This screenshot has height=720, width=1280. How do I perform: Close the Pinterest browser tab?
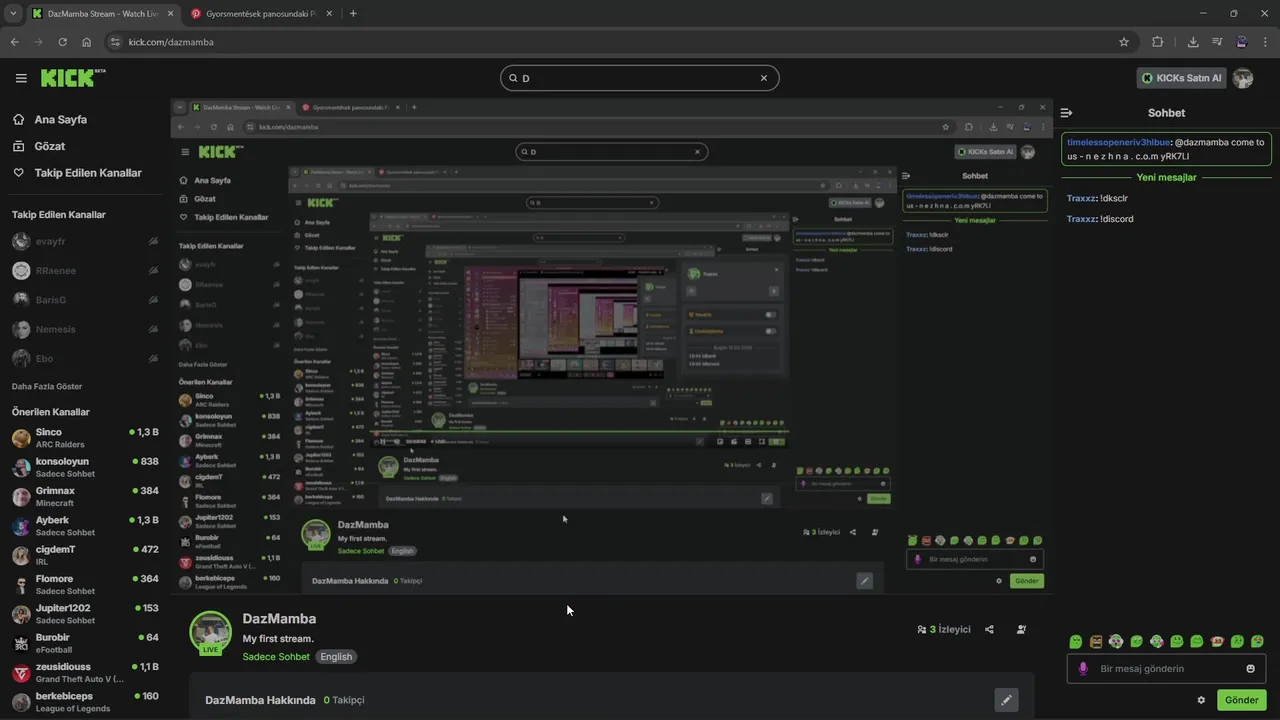329,14
